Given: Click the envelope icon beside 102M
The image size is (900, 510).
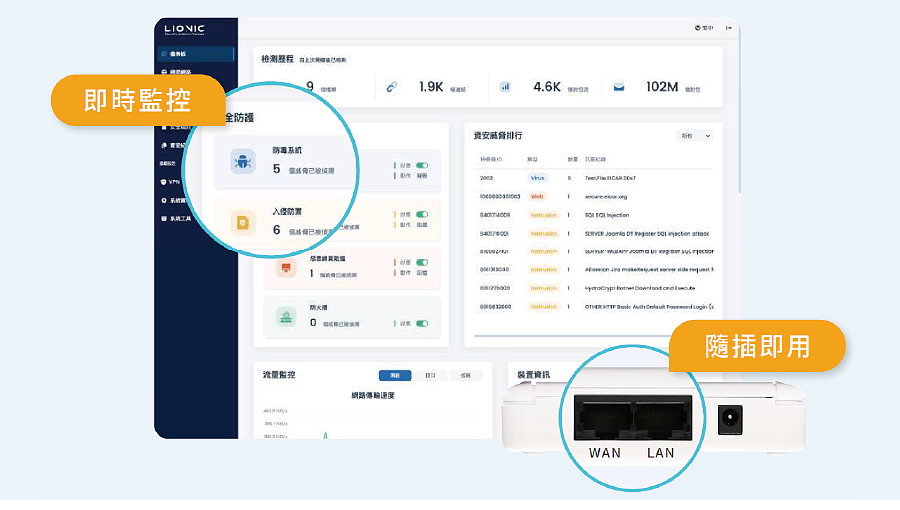Looking at the screenshot, I should pos(619,87).
